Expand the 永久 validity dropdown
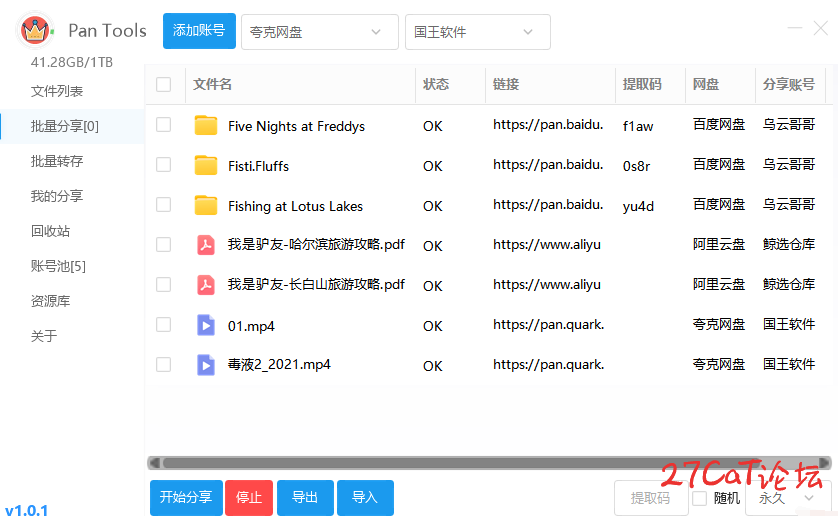838x516 pixels. tap(788, 498)
